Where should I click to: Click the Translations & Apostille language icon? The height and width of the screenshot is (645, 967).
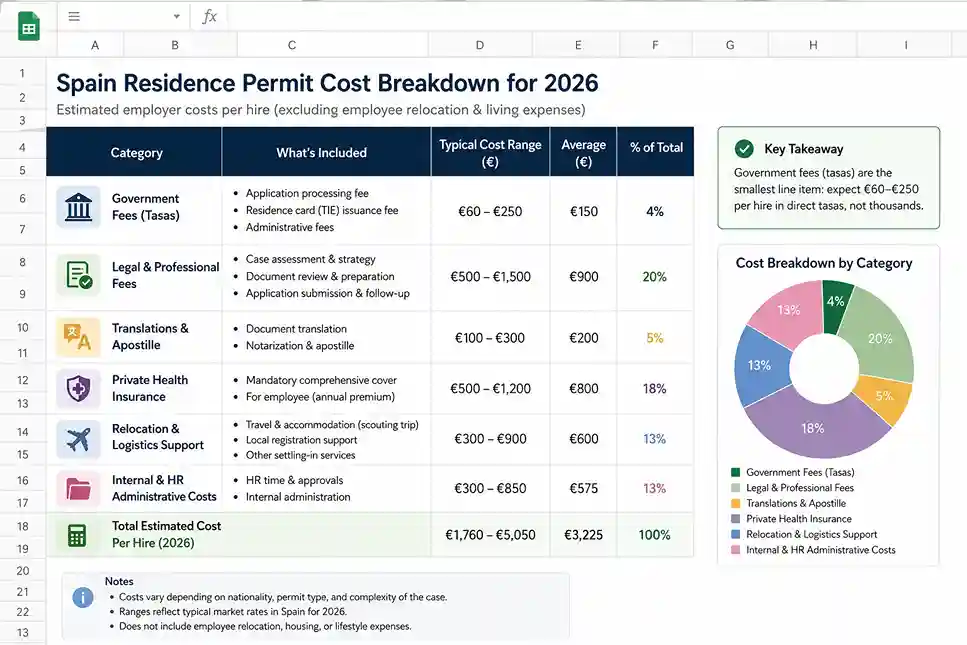point(78,337)
